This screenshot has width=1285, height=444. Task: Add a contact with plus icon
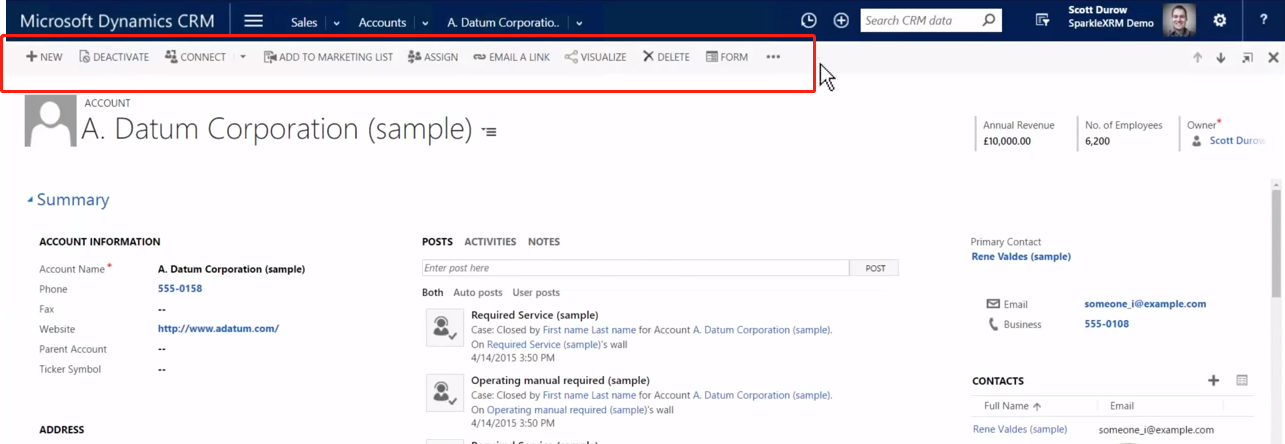tap(1214, 380)
